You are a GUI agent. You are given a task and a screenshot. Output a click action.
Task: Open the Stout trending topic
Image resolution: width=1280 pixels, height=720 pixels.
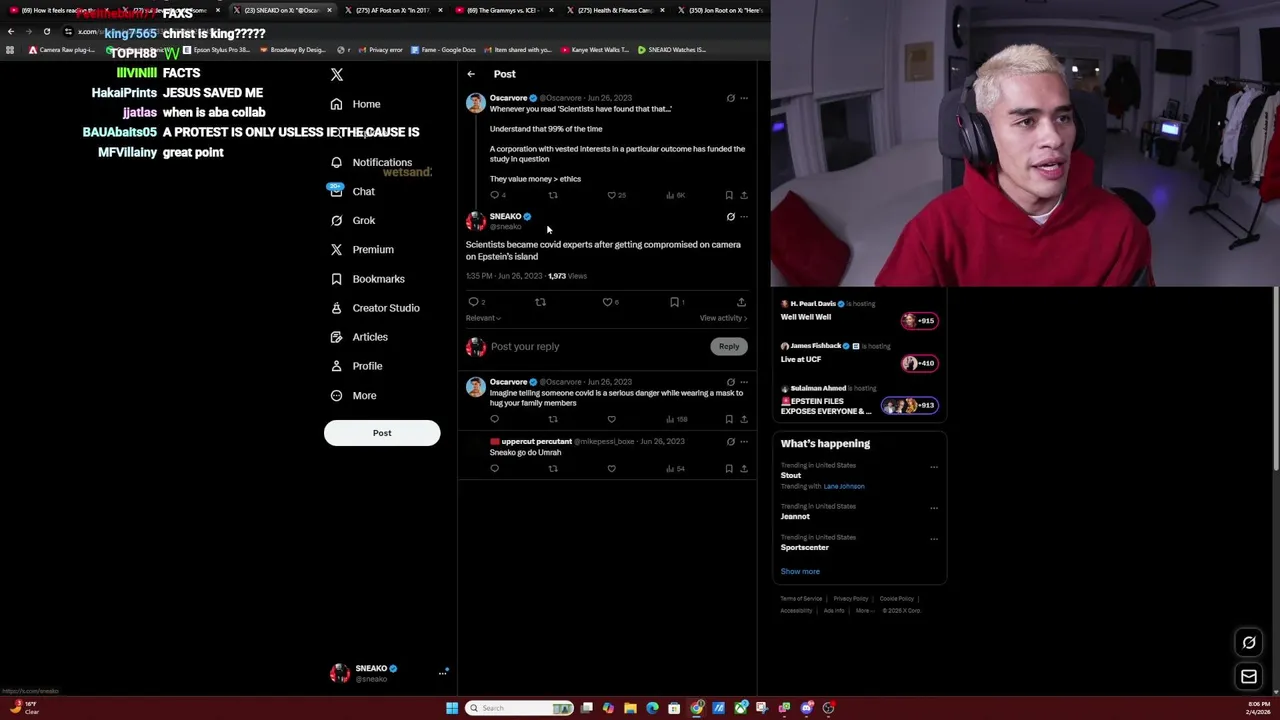(x=791, y=475)
